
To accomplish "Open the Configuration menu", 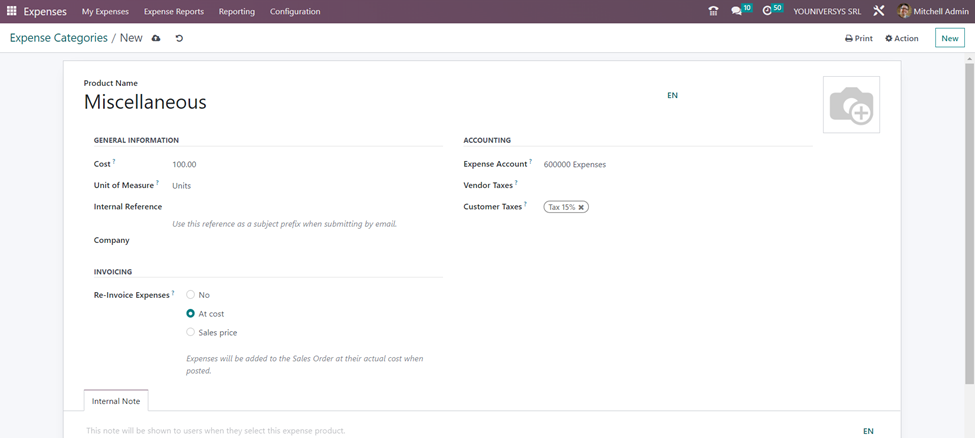I will [x=295, y=11].
